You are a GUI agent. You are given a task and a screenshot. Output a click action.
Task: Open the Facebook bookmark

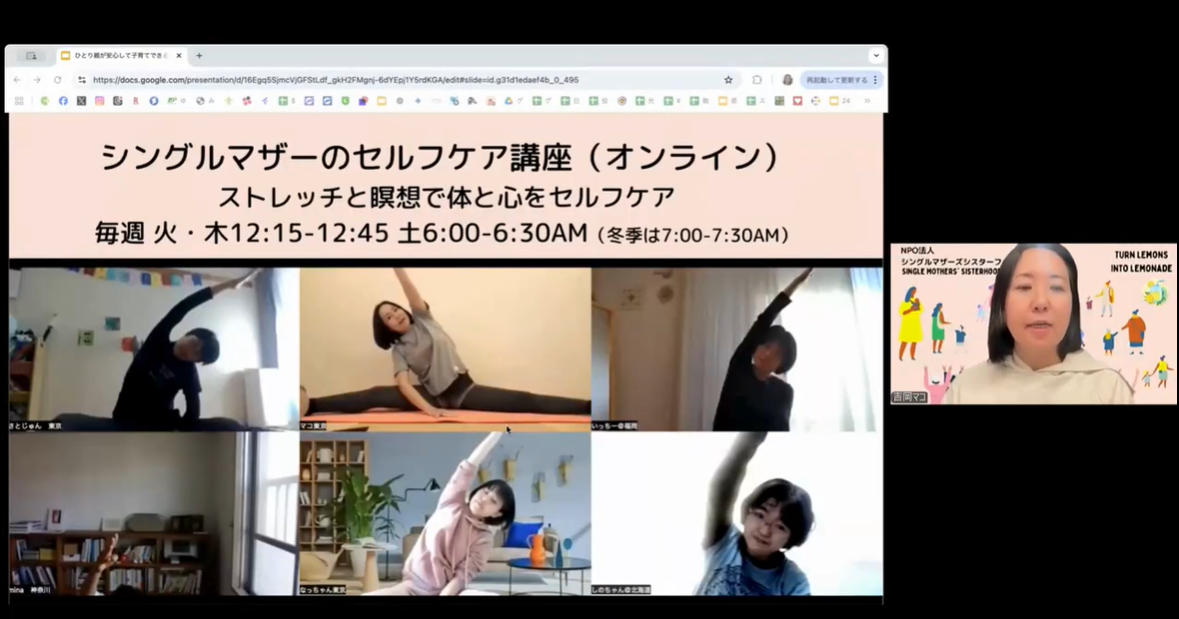63,101
